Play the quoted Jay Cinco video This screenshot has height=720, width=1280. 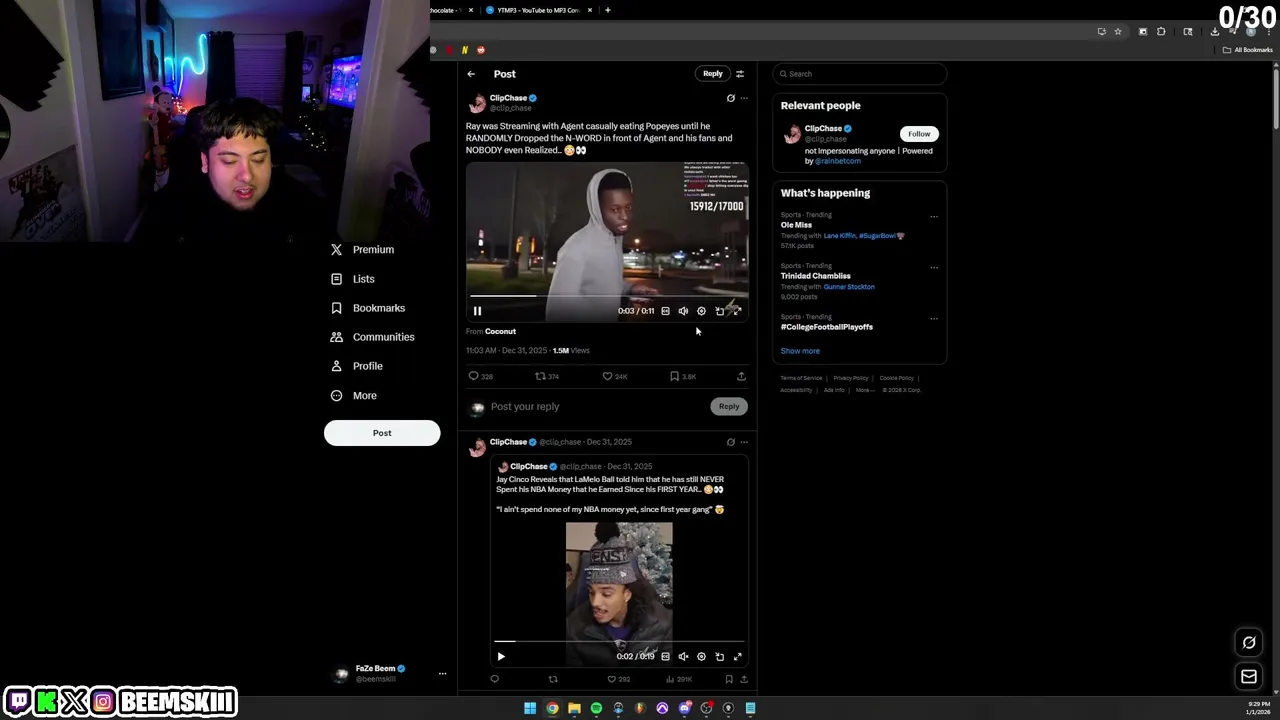[x=501, y=657]
